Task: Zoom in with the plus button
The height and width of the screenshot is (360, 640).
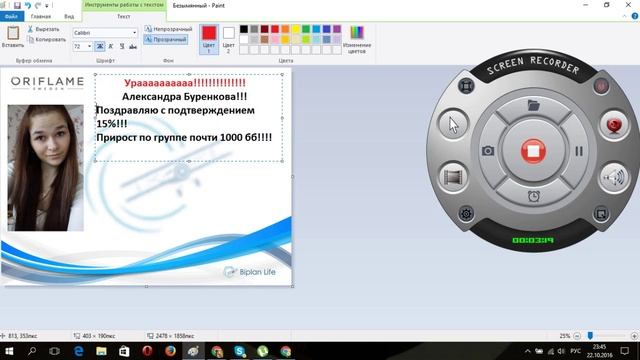Action: click(x=634, y=336)
